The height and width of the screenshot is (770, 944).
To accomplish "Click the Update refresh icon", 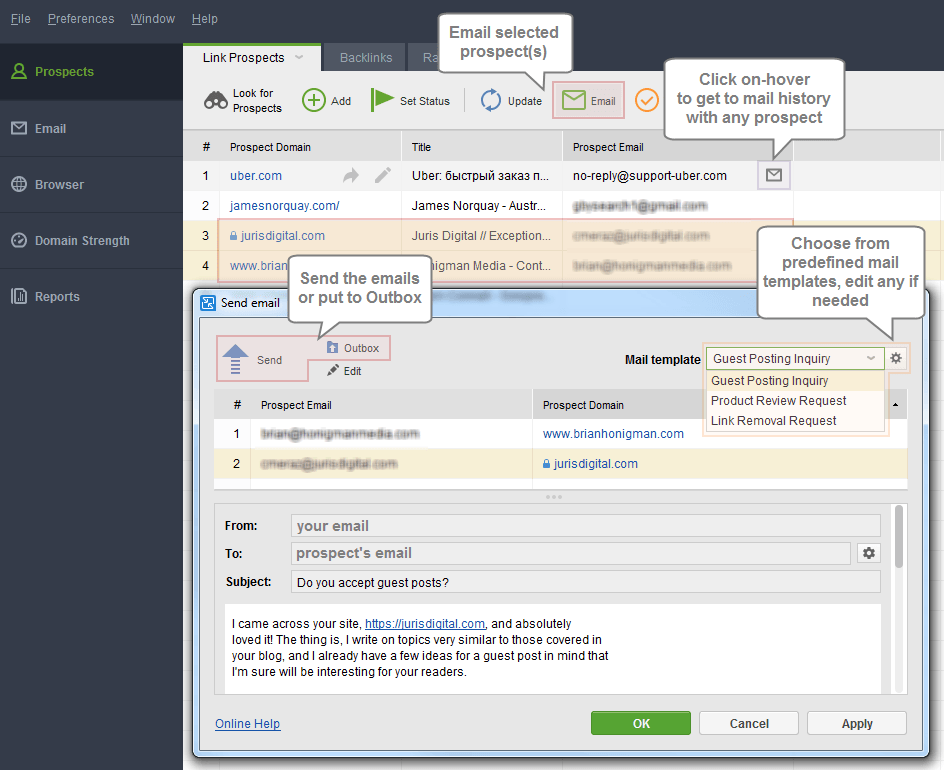I will (491, 100).
